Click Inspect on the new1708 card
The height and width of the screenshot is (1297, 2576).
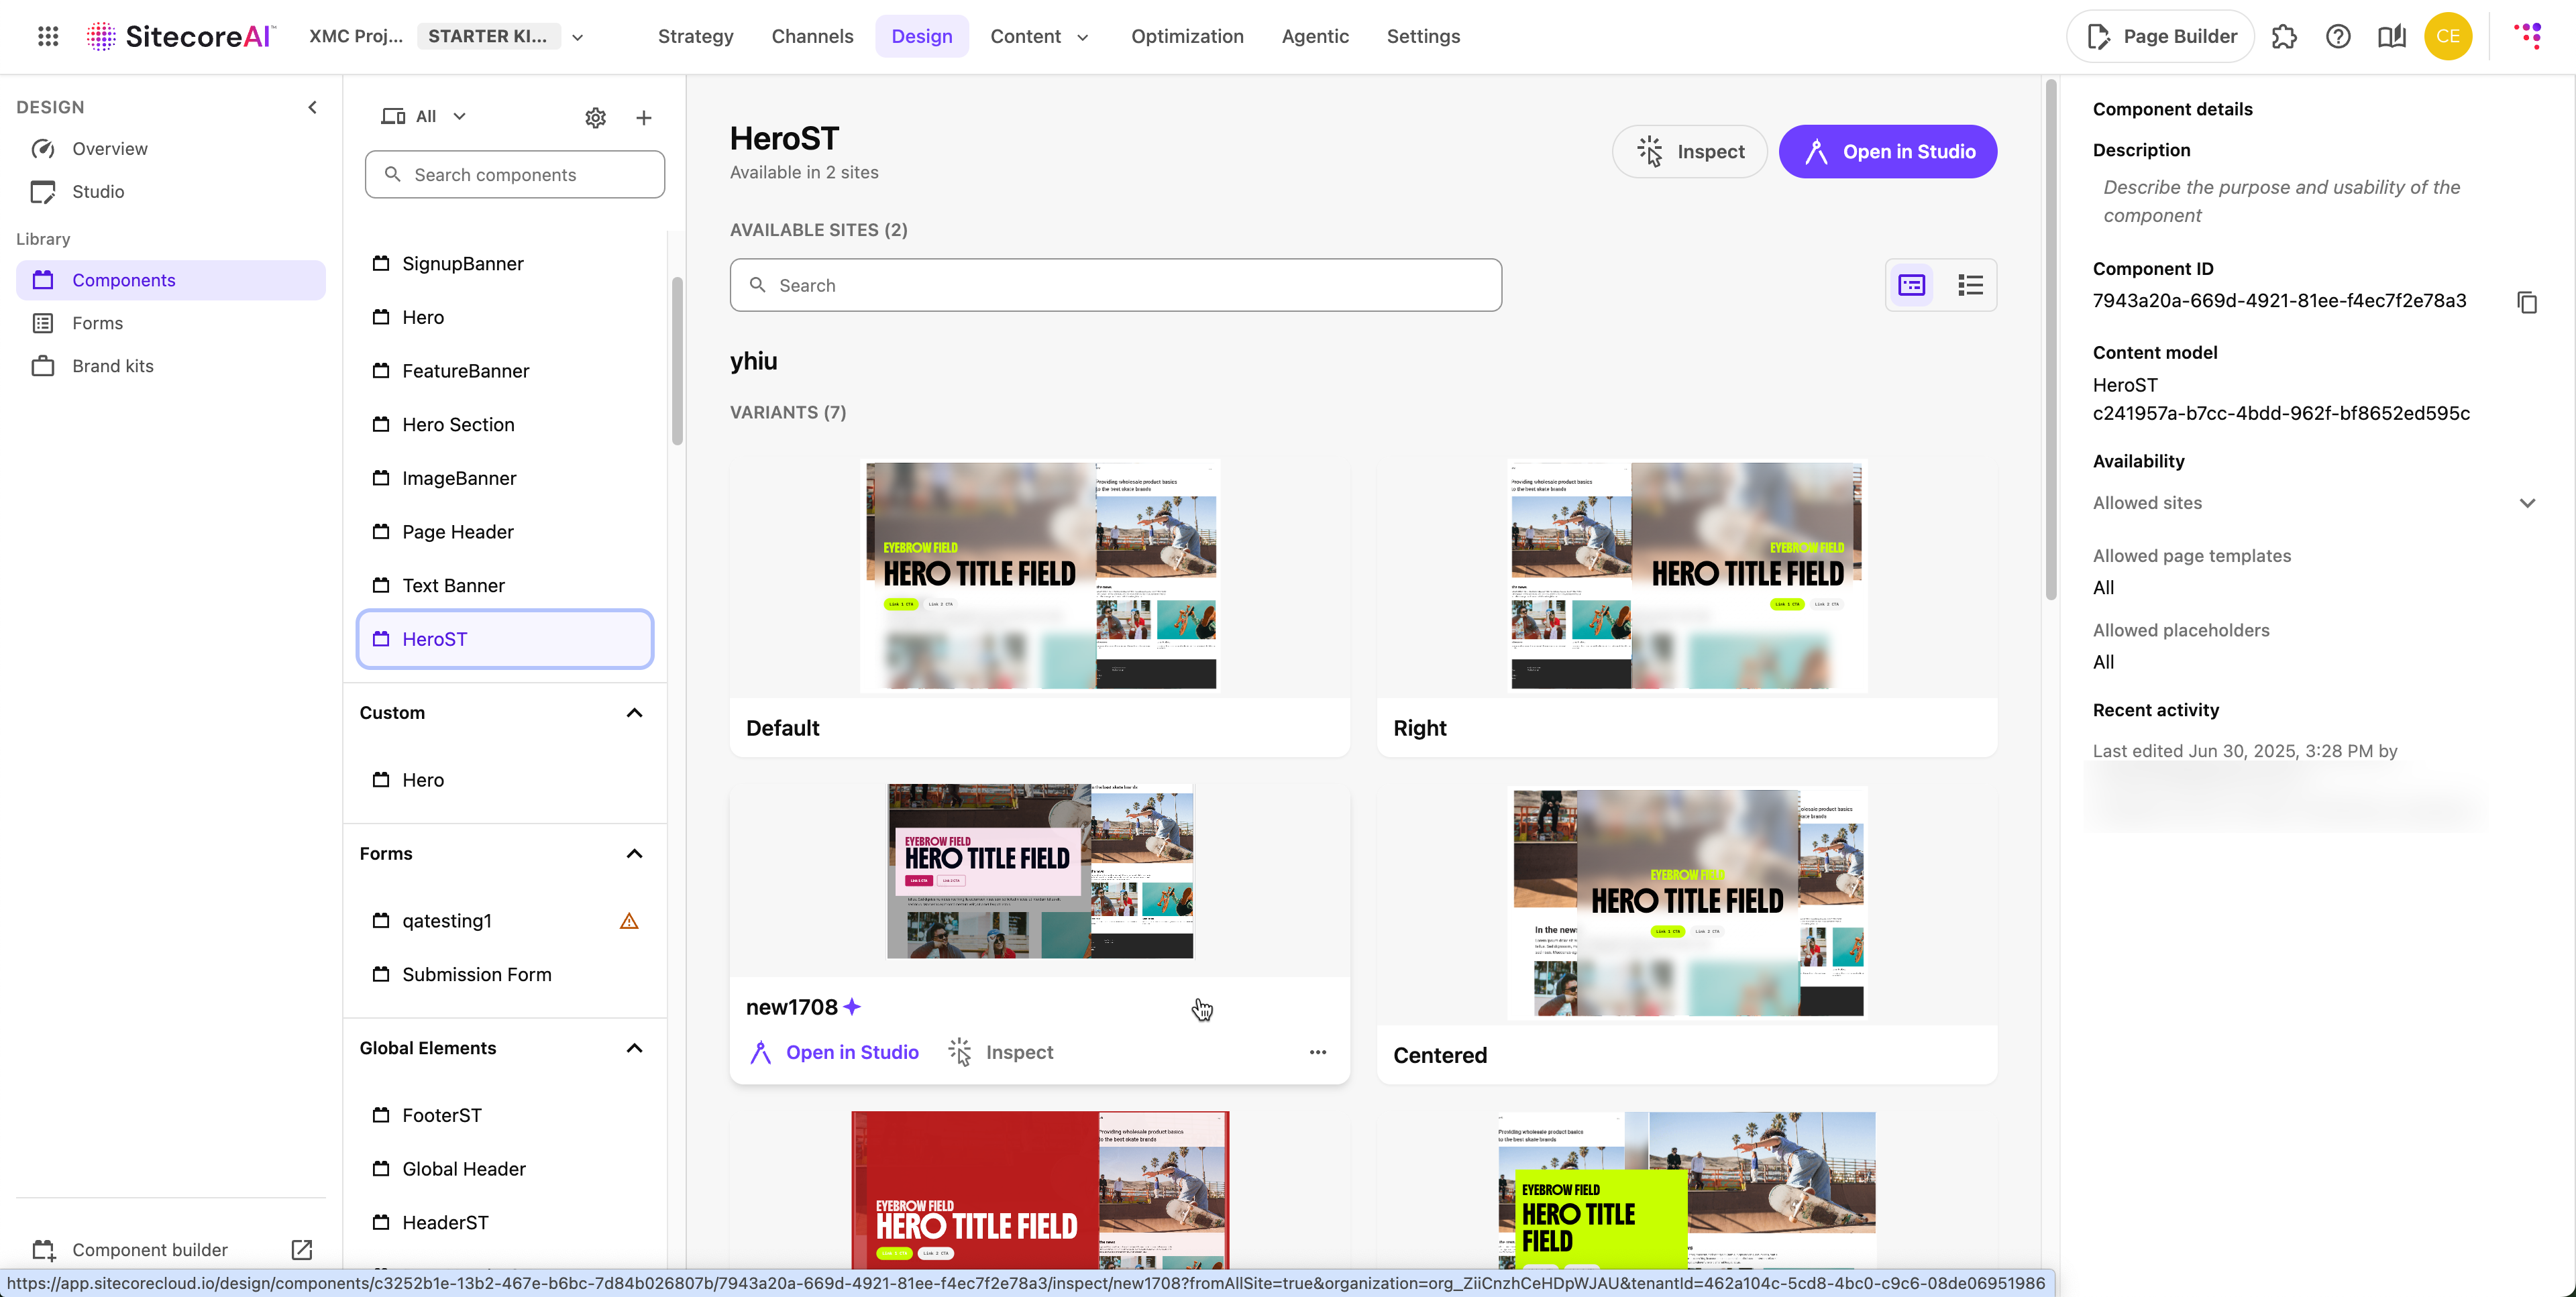pyautogui.click(x=1000, y=1052)
